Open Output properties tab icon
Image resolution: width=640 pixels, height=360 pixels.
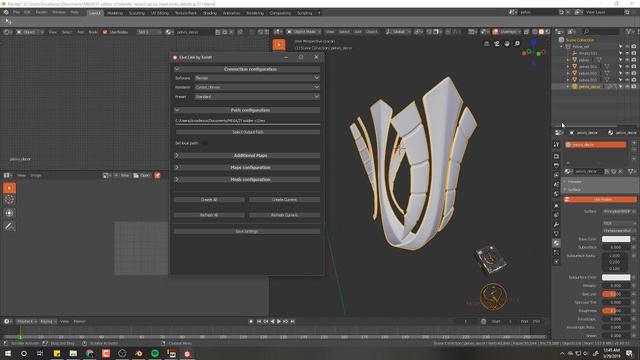[556, 166]
